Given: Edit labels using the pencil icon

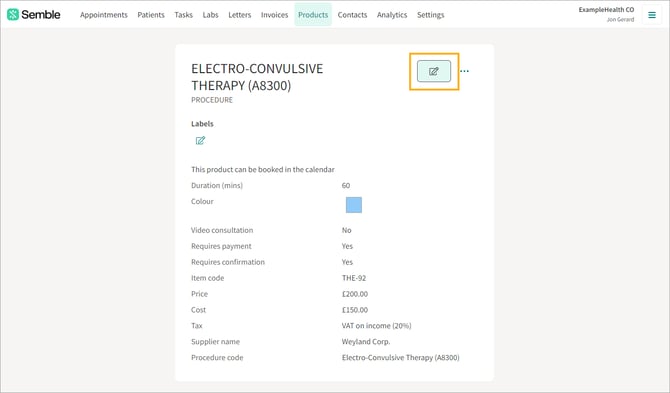Looking at the screenshot, I should tap(200, 141).
